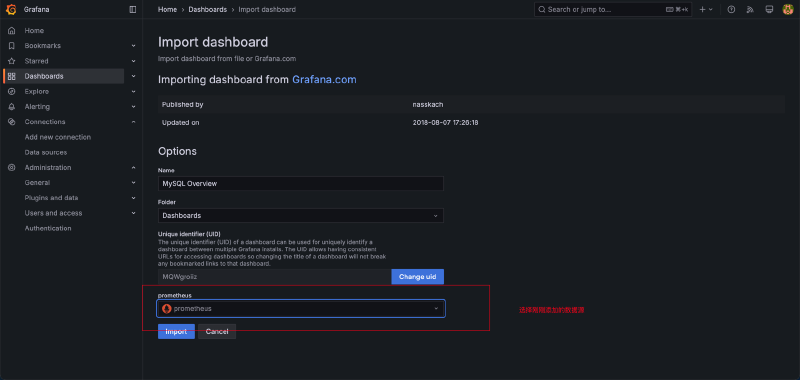Open Plugins and data item
The image size is (800, 380).
[52, 198]
